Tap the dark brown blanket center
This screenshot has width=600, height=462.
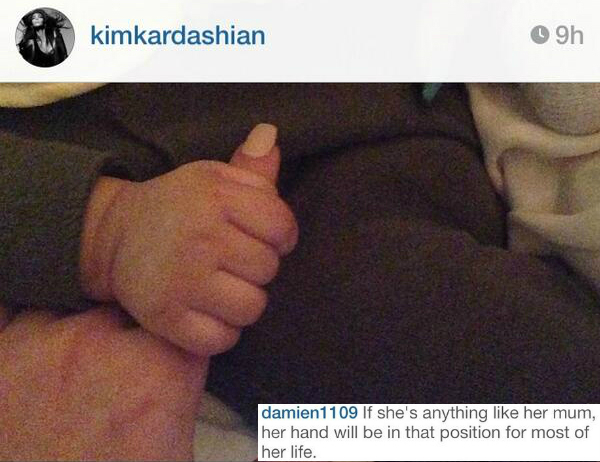click(383, 249)
